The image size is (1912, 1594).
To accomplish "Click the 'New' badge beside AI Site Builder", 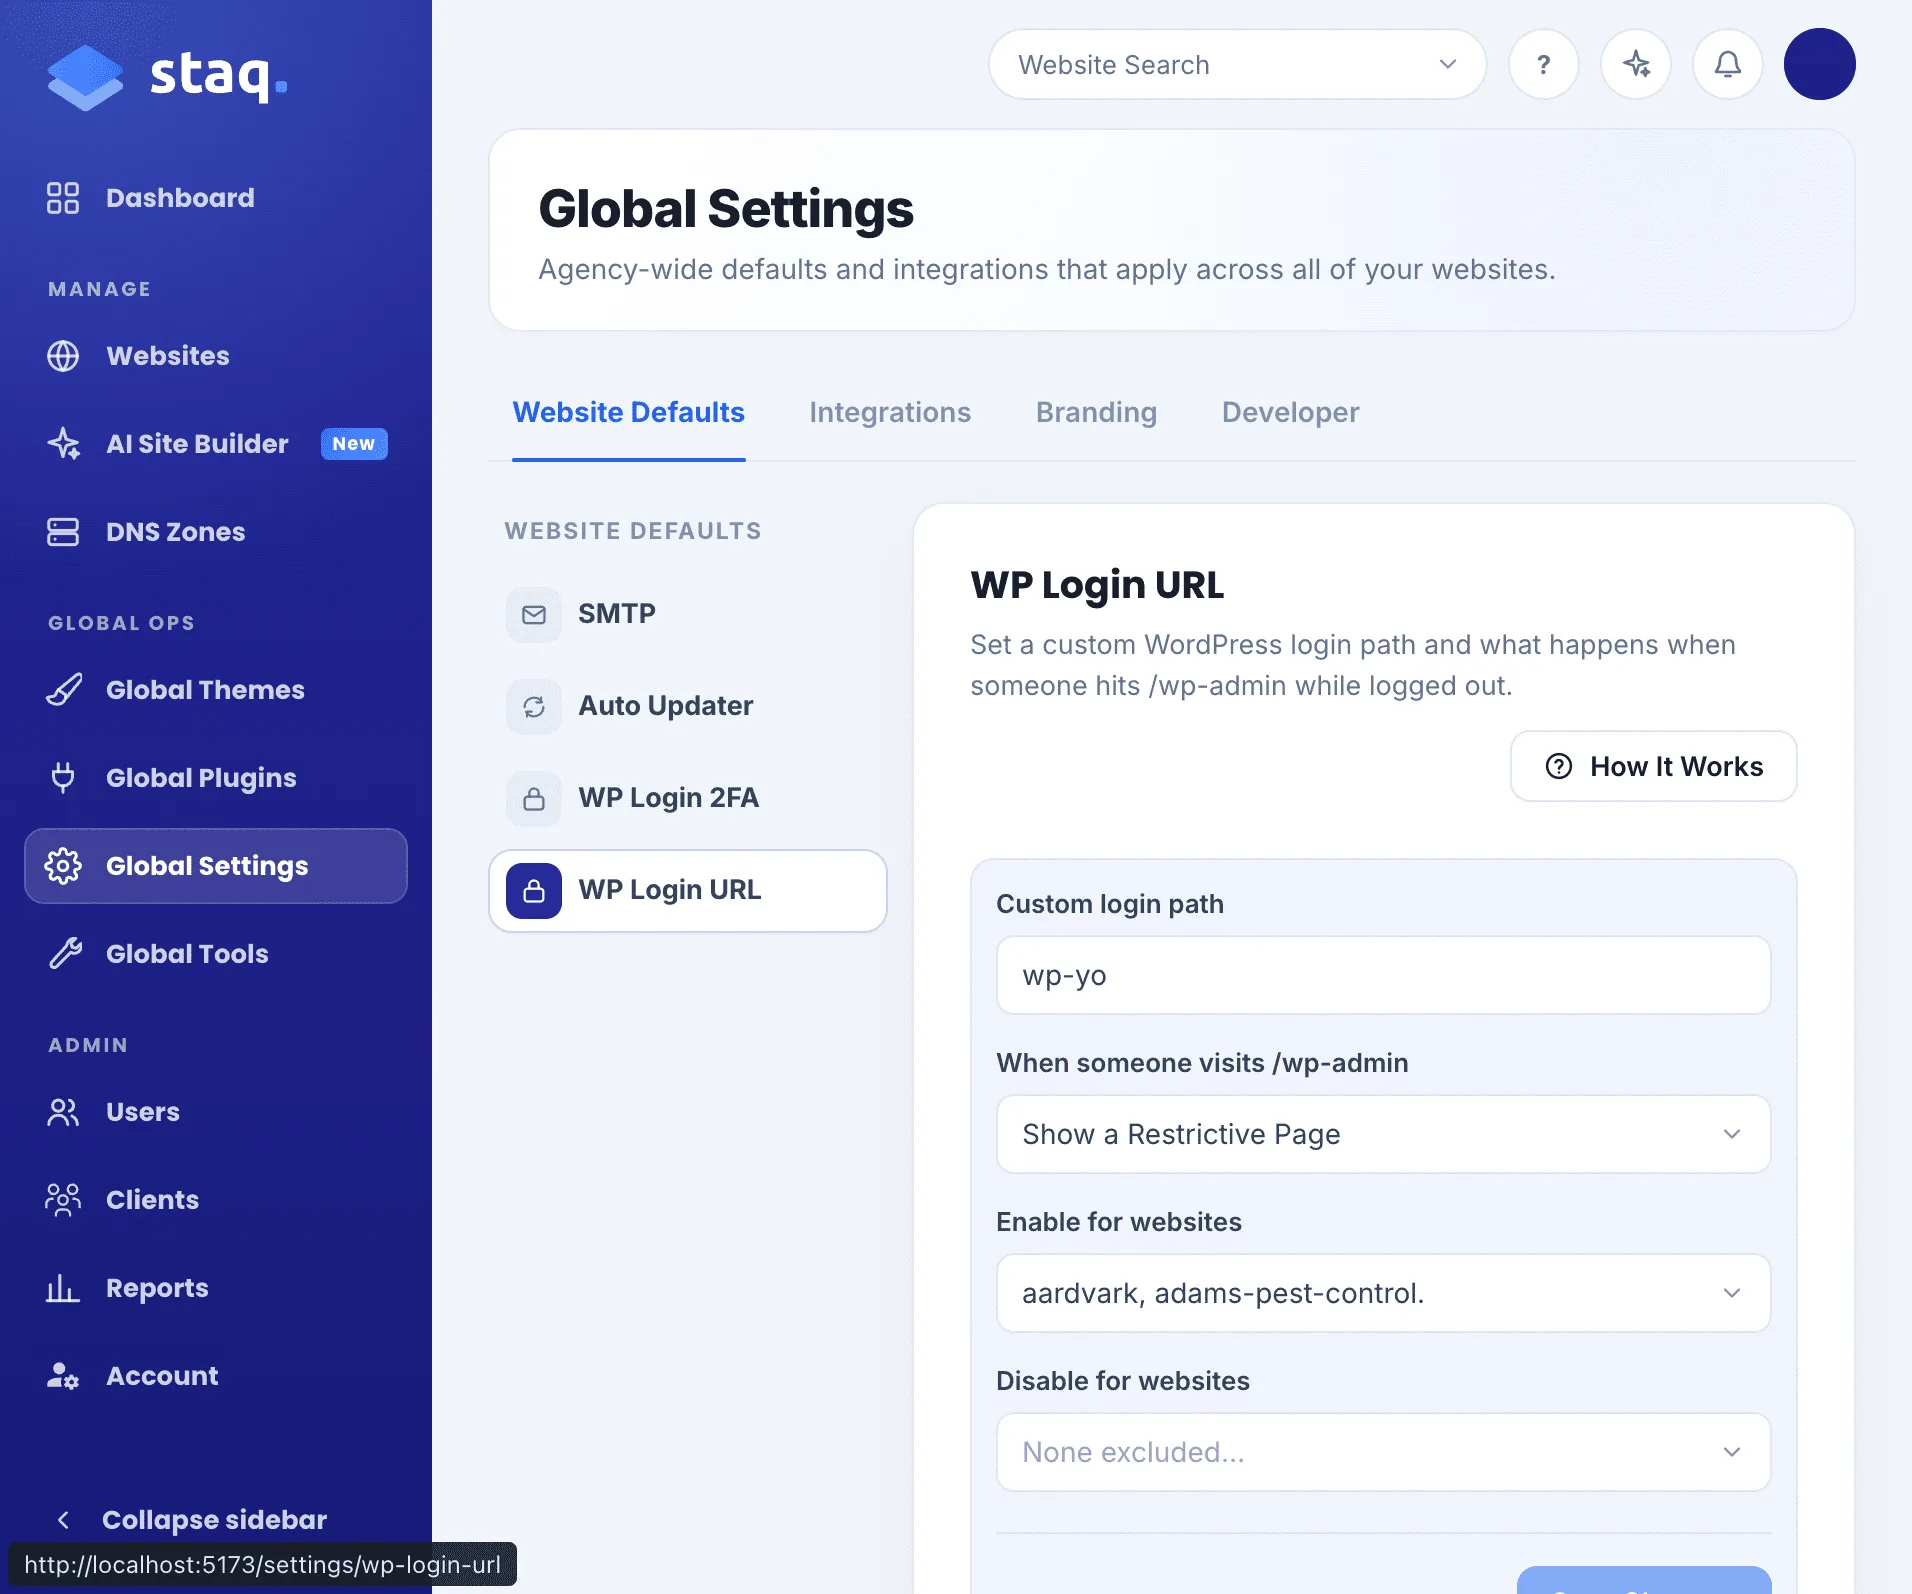I will pyautogui.click(x=354, y=444).
